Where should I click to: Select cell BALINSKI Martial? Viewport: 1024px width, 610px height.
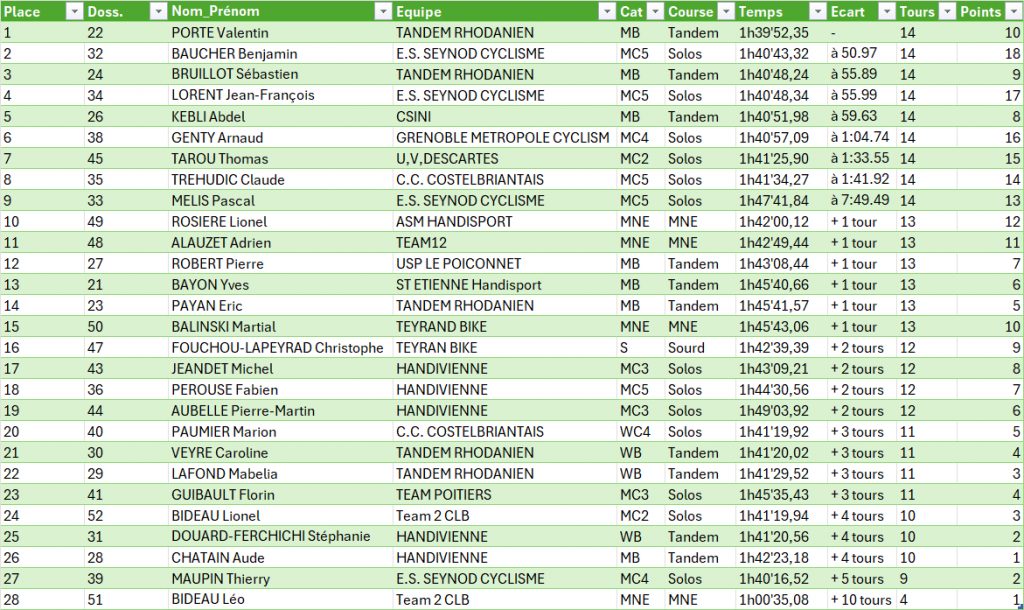pyautogui.click(x=281, y=327)
